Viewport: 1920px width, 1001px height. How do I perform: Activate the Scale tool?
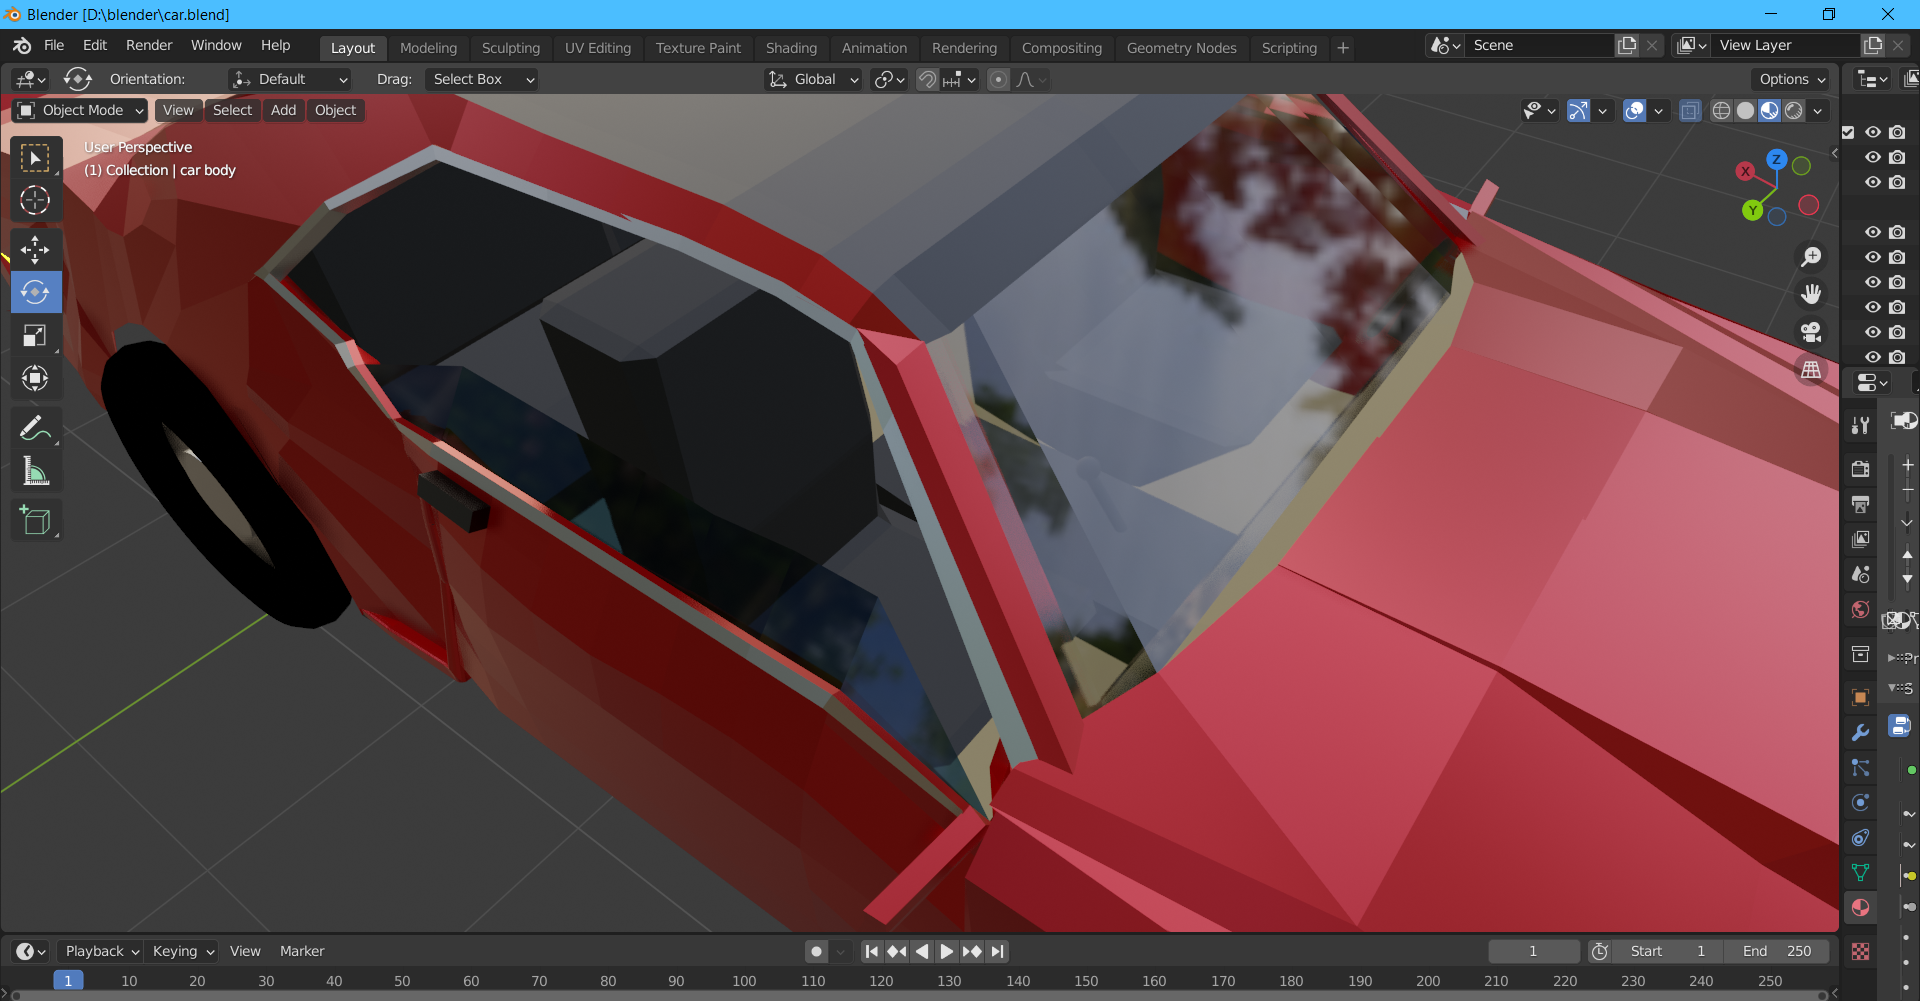coord(35,336)
